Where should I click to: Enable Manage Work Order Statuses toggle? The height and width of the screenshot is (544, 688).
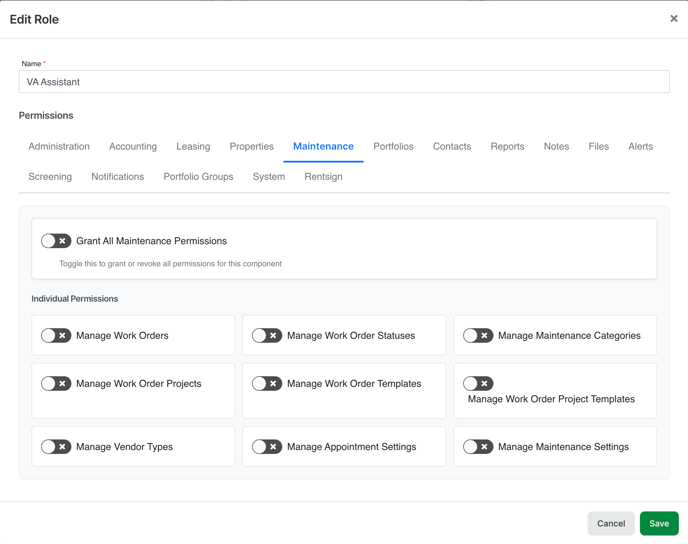tap(267, 336)
